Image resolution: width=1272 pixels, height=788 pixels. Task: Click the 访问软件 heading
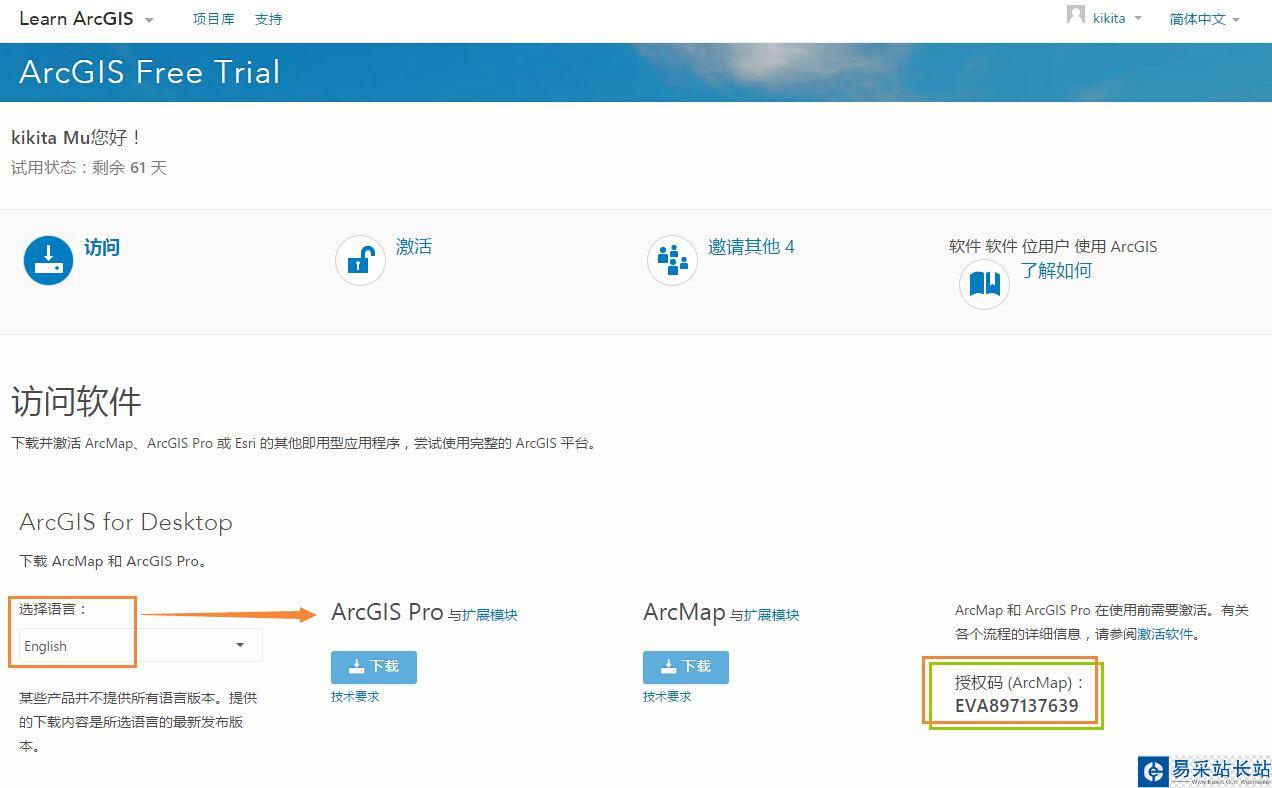[76, 402]
